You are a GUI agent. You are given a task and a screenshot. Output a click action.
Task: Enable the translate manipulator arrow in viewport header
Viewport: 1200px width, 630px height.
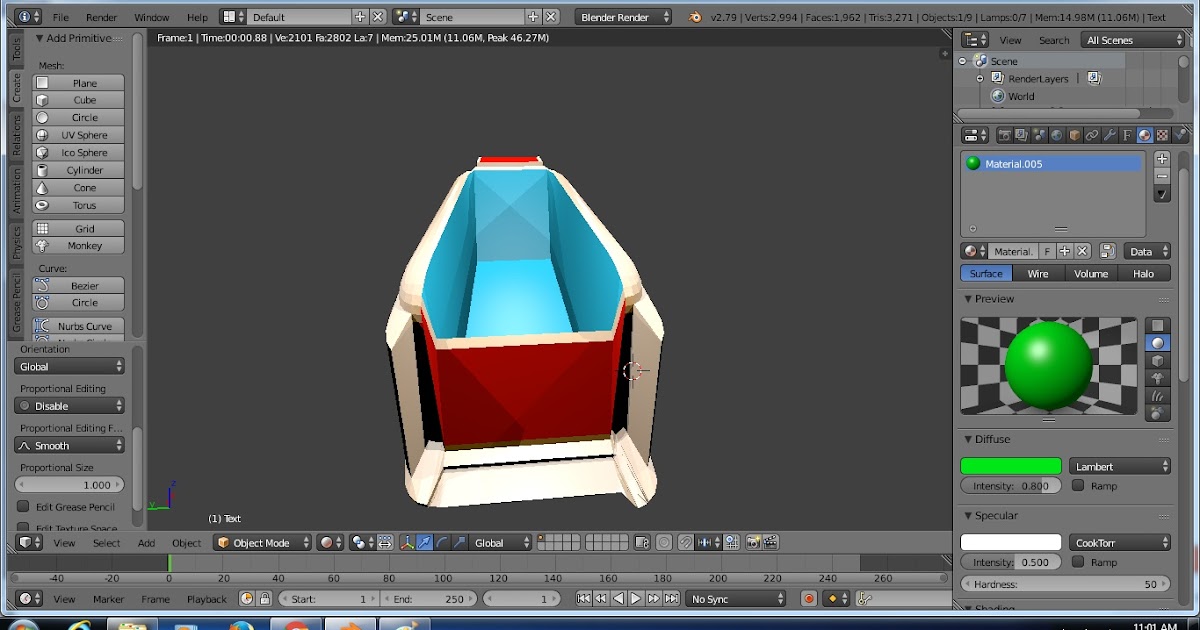click(424, 542)
